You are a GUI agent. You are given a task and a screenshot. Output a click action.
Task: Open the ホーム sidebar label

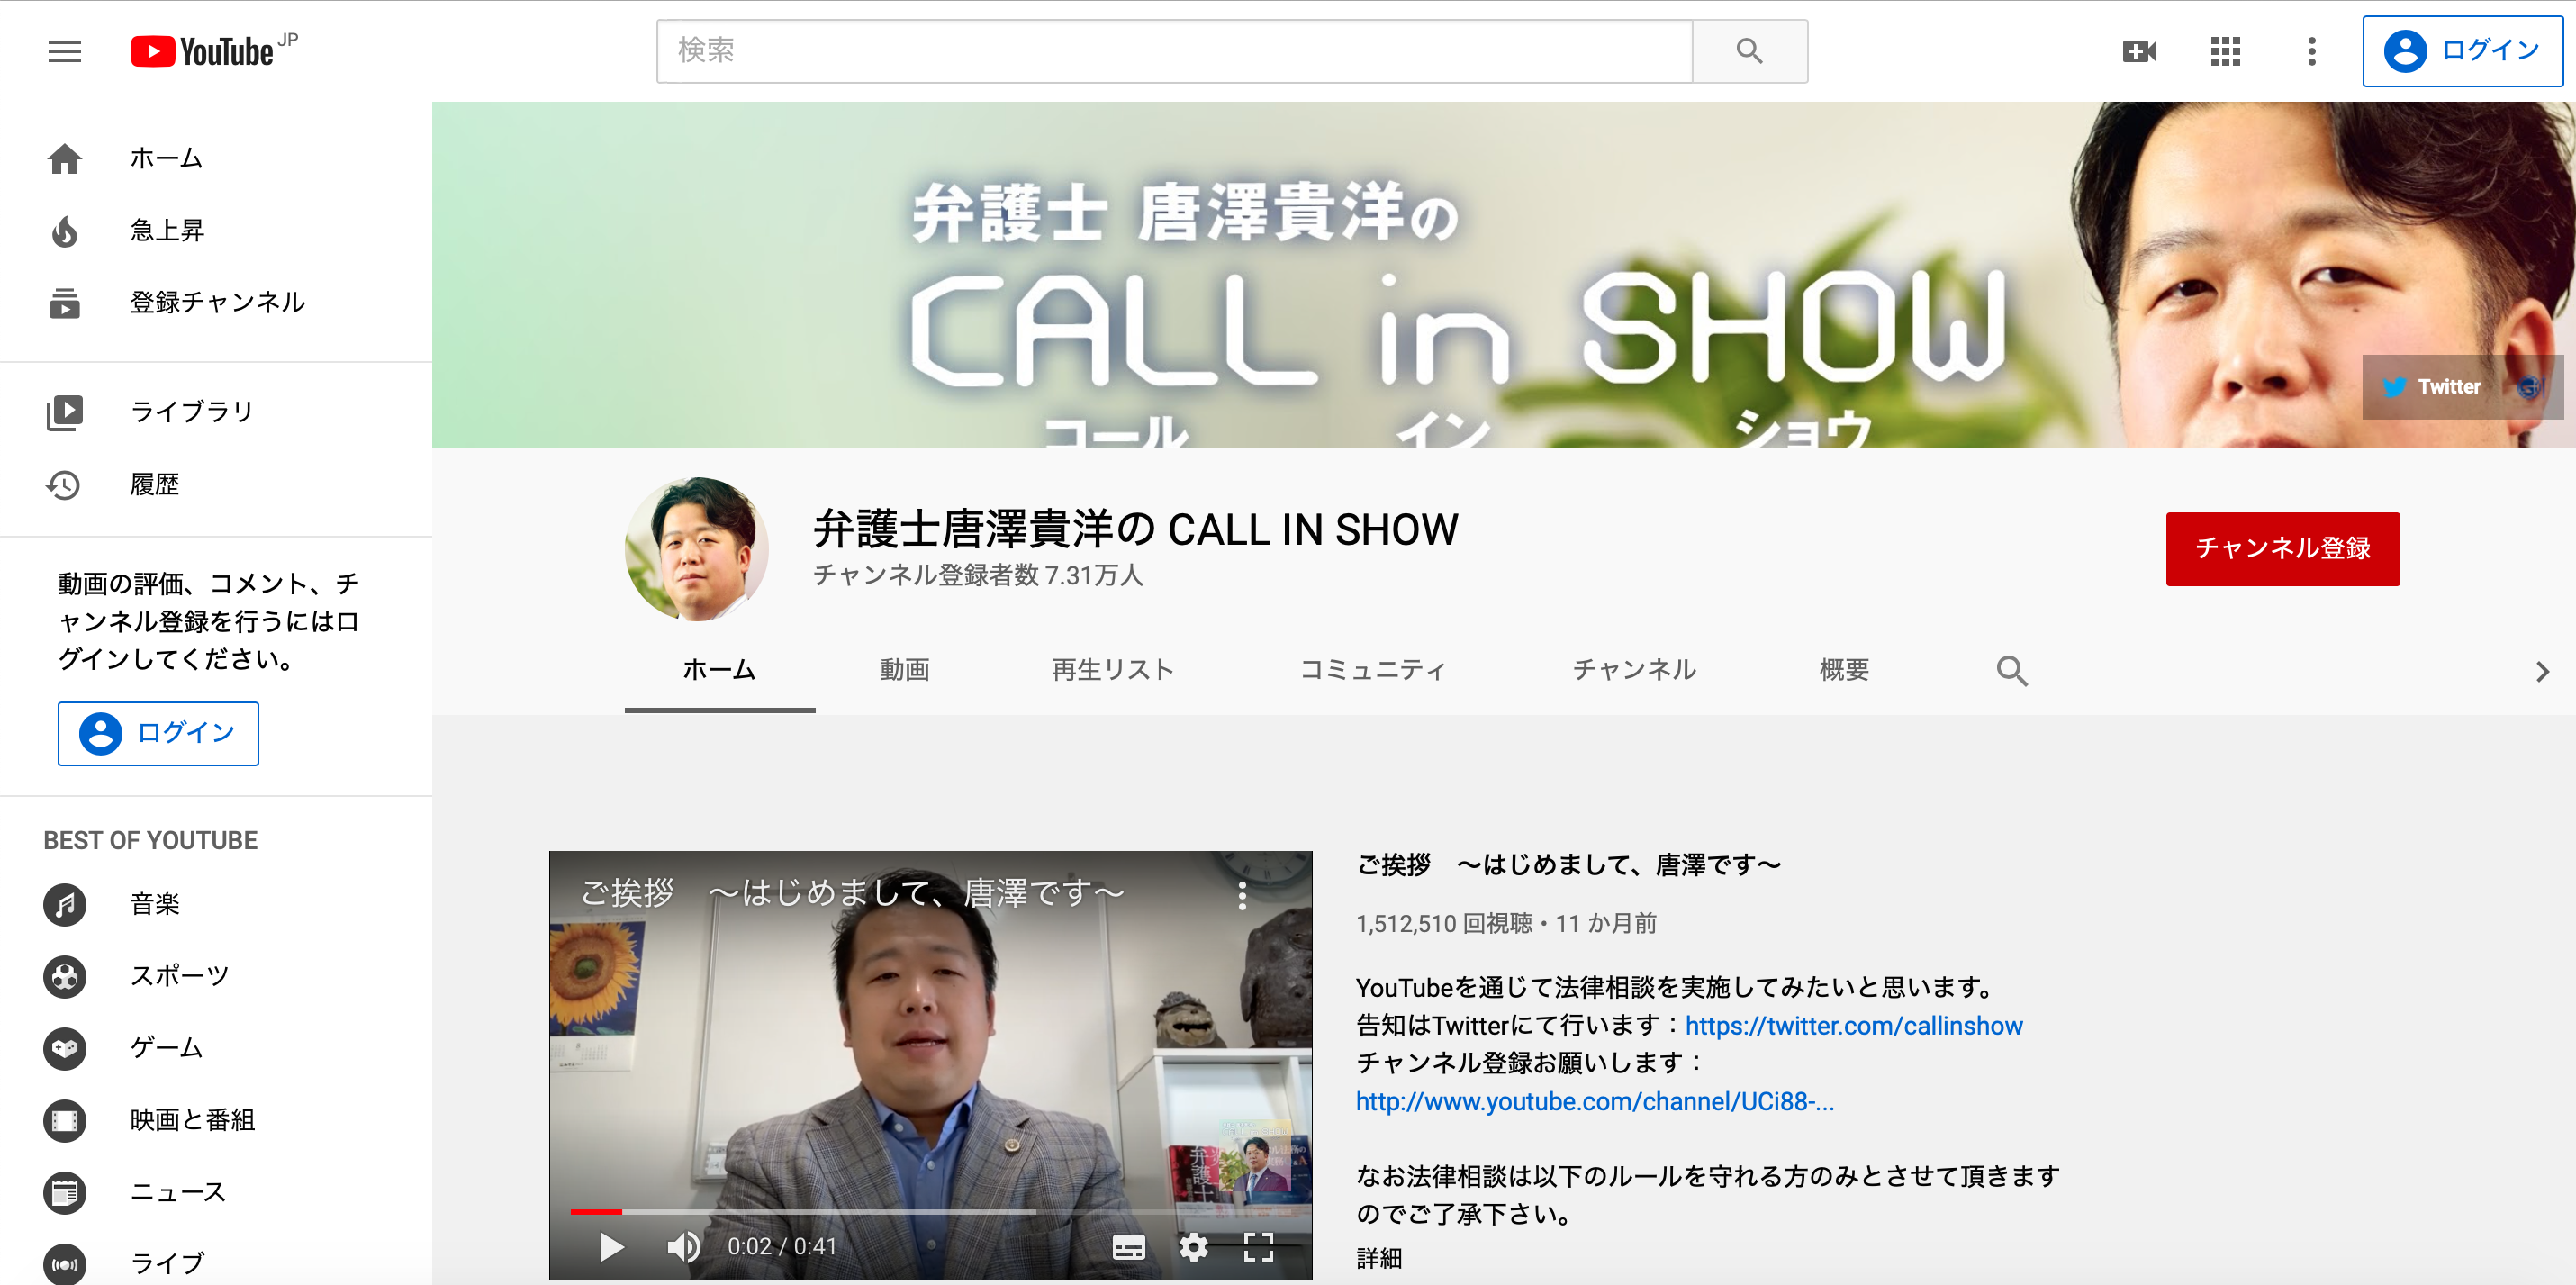pyautogui.click(x=166, y=159)
